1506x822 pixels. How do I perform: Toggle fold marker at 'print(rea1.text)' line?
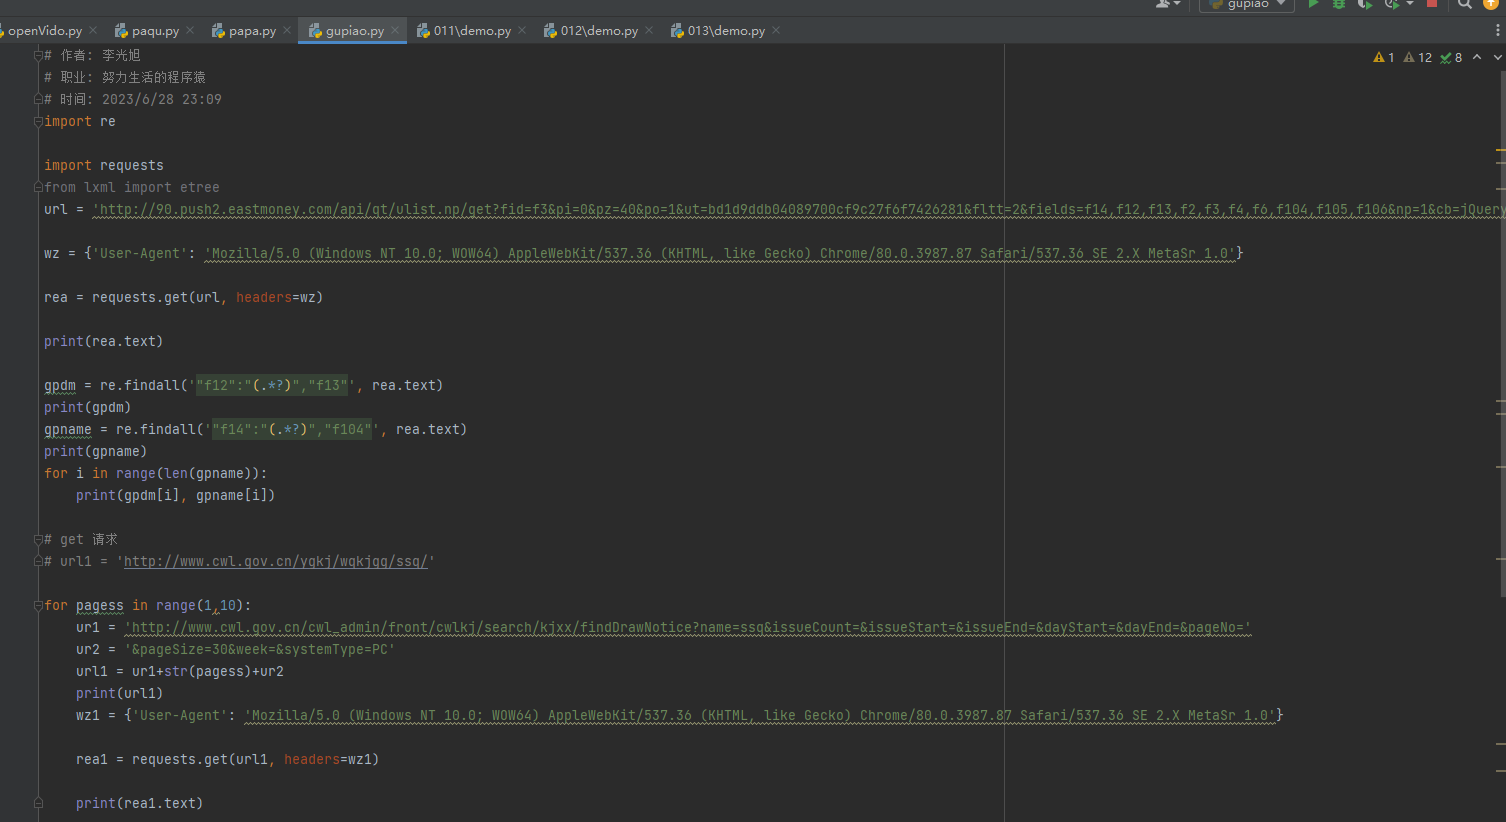click(x=38, y=803)
